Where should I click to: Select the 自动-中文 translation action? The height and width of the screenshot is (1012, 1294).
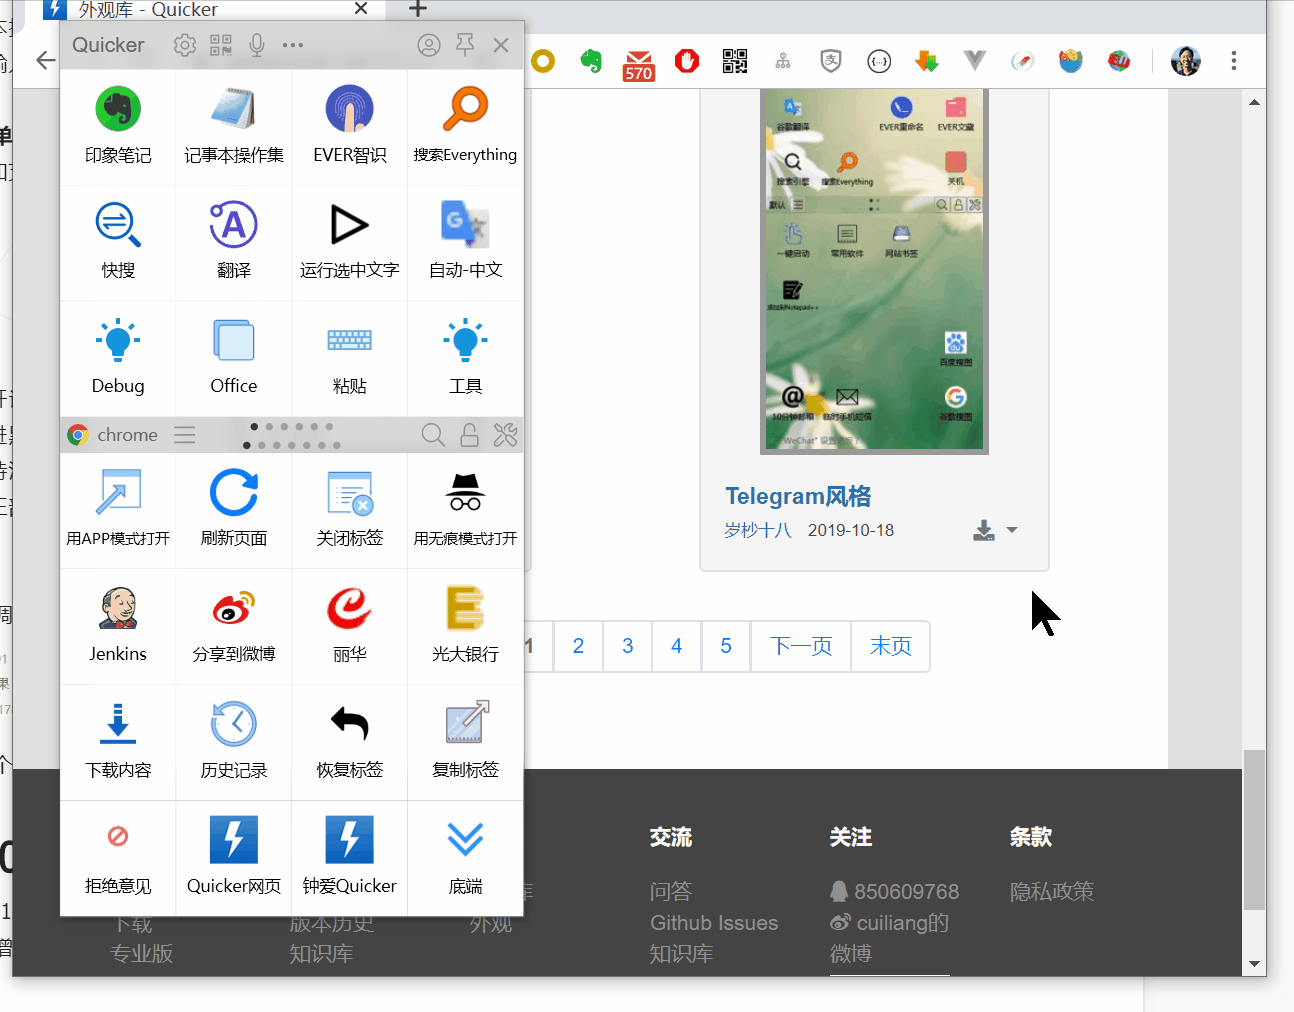[x=465, y=243]
